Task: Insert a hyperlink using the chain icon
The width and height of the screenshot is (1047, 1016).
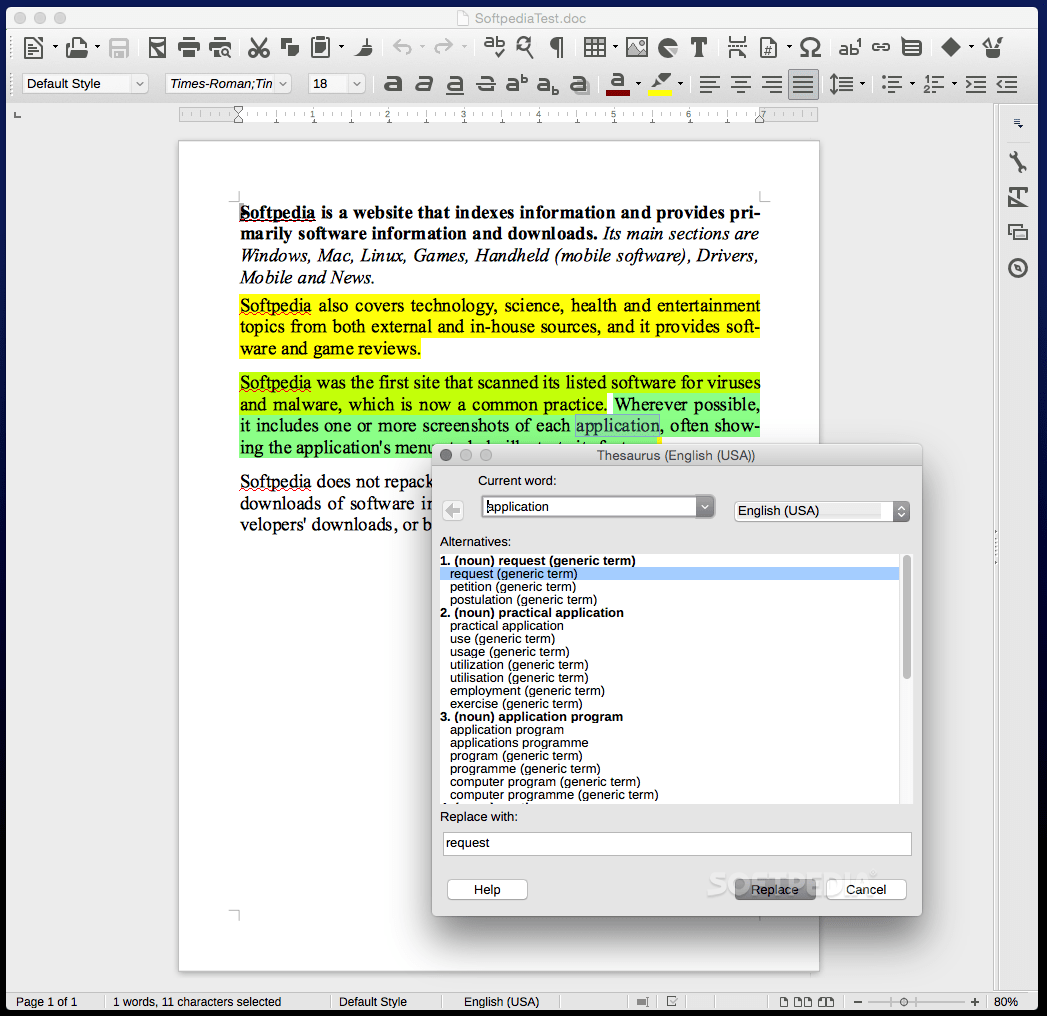Action: click(881, 47)
